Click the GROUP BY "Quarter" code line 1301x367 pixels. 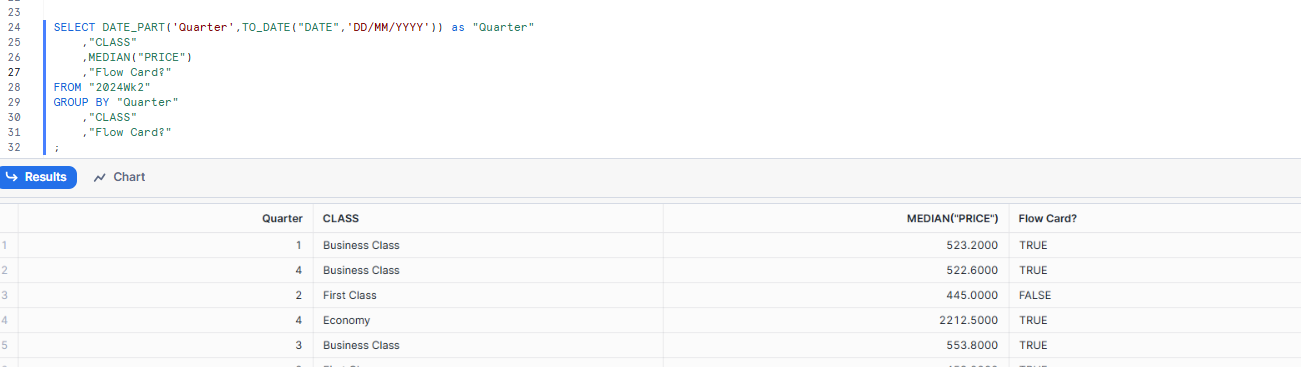click(x=116, y=102)
